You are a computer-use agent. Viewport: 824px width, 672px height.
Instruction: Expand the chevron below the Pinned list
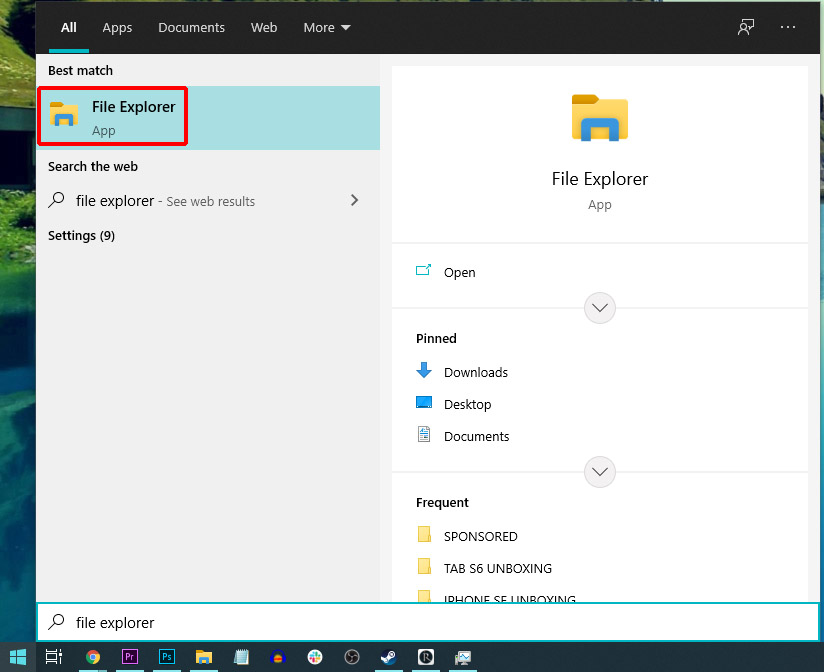click(x=600, y=472)
